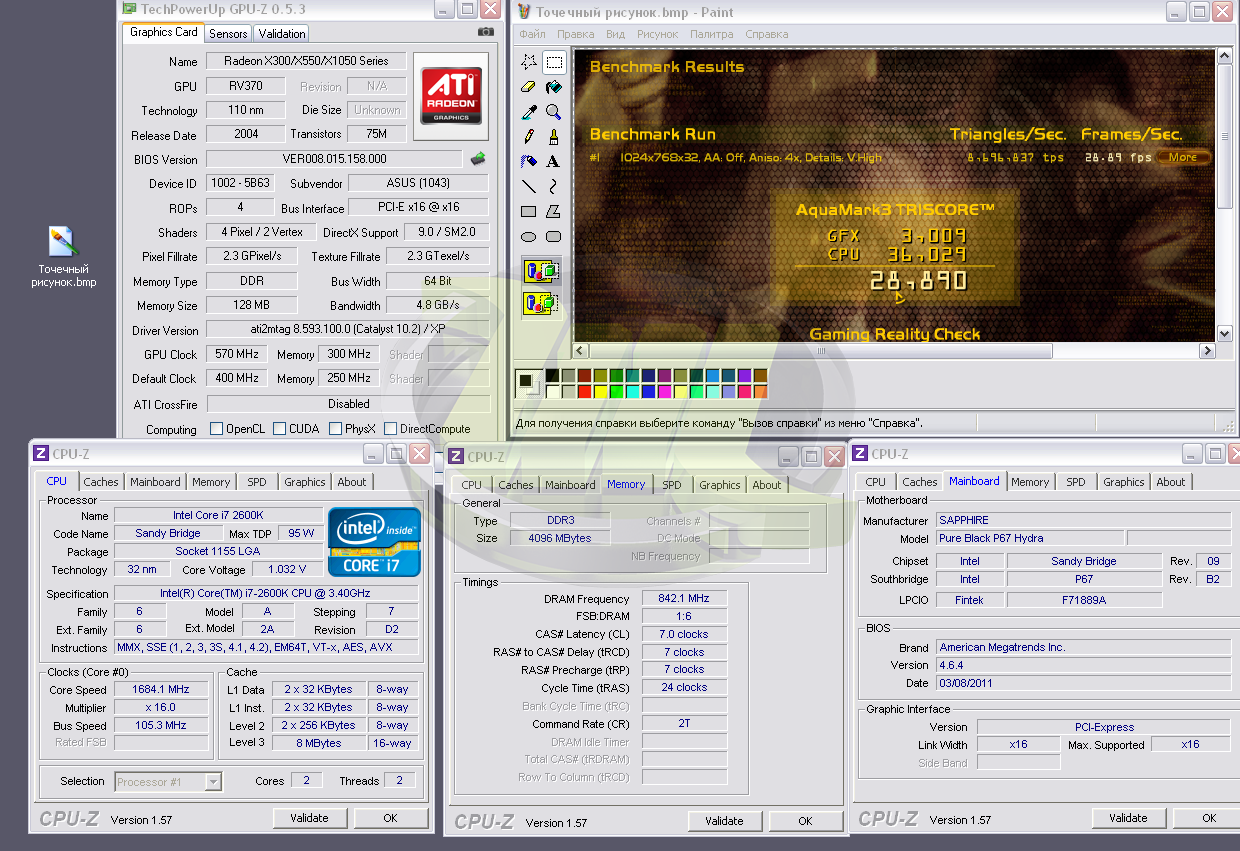
Task: Switch to the Sensors tab in GPU-Z
Action: (228, 33)
